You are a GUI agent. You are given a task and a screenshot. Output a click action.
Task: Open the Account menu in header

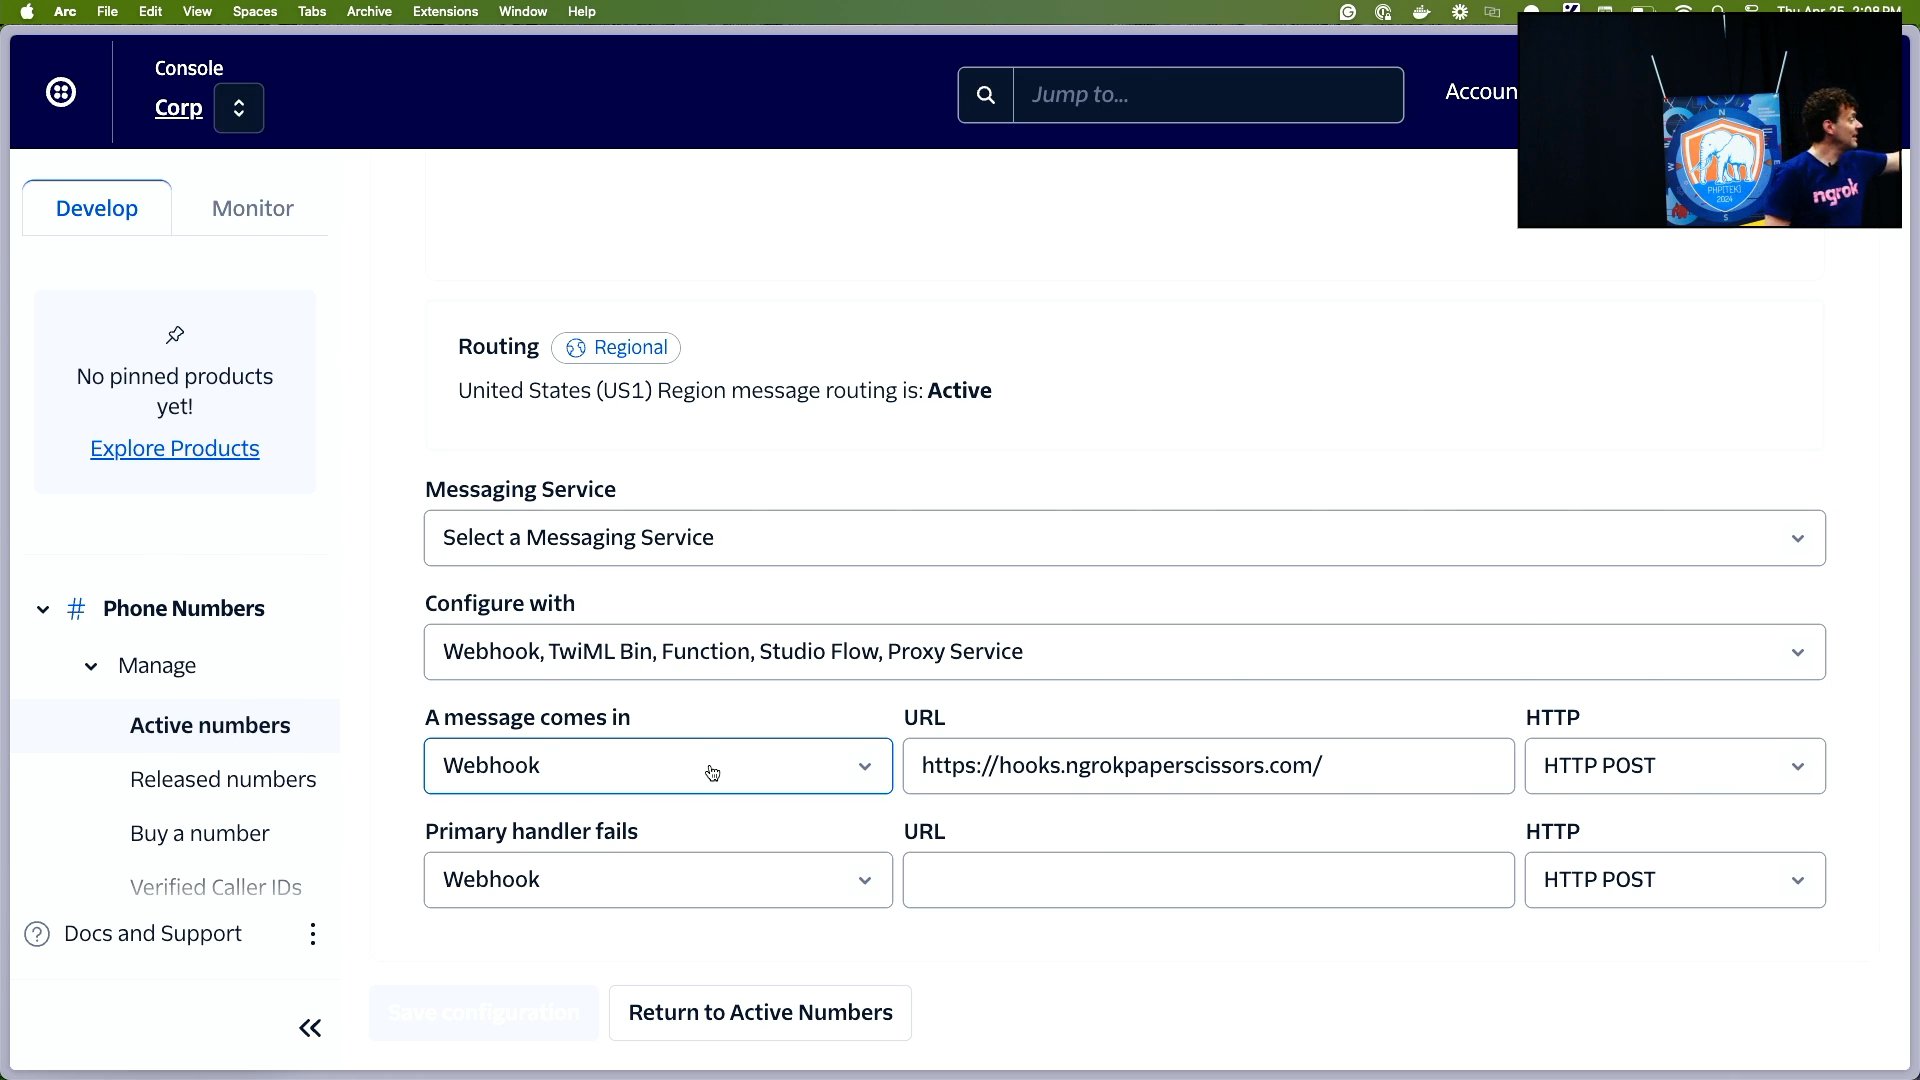[1481, 92]
